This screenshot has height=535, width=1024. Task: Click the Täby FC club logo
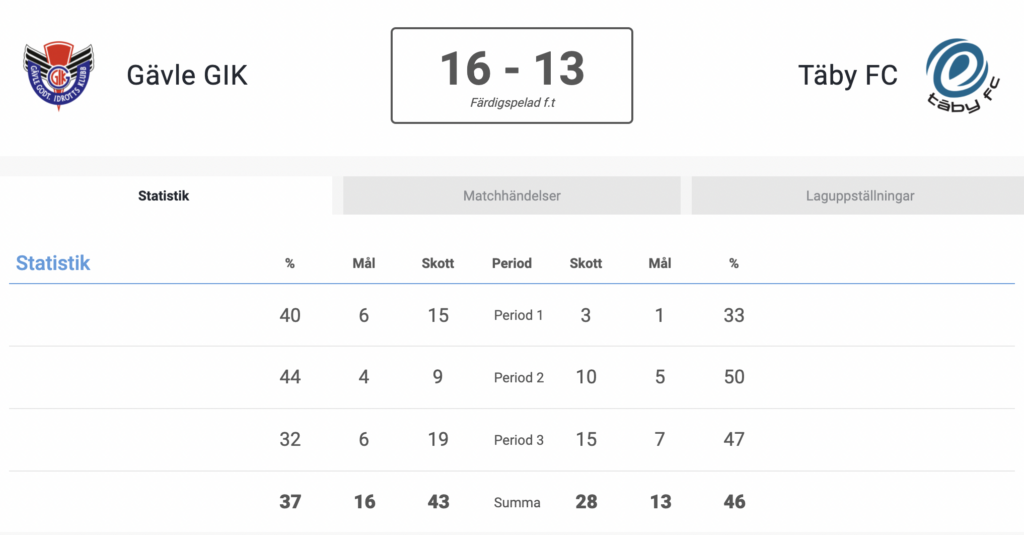coord(962,75)
